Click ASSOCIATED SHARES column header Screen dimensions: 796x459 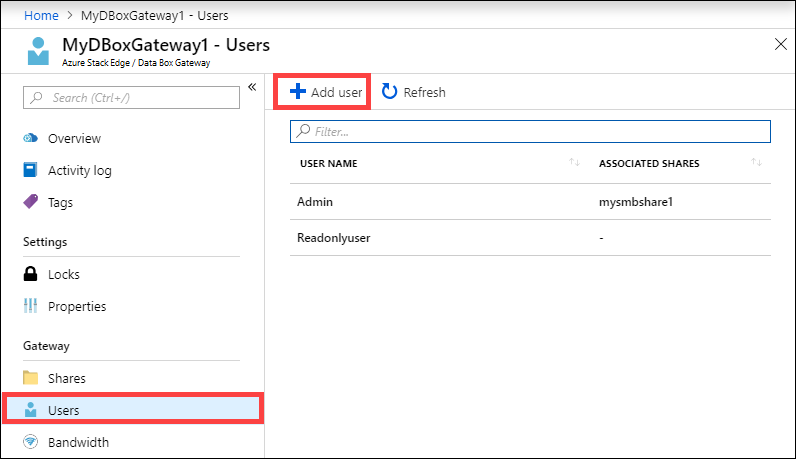tap(649, 163)
